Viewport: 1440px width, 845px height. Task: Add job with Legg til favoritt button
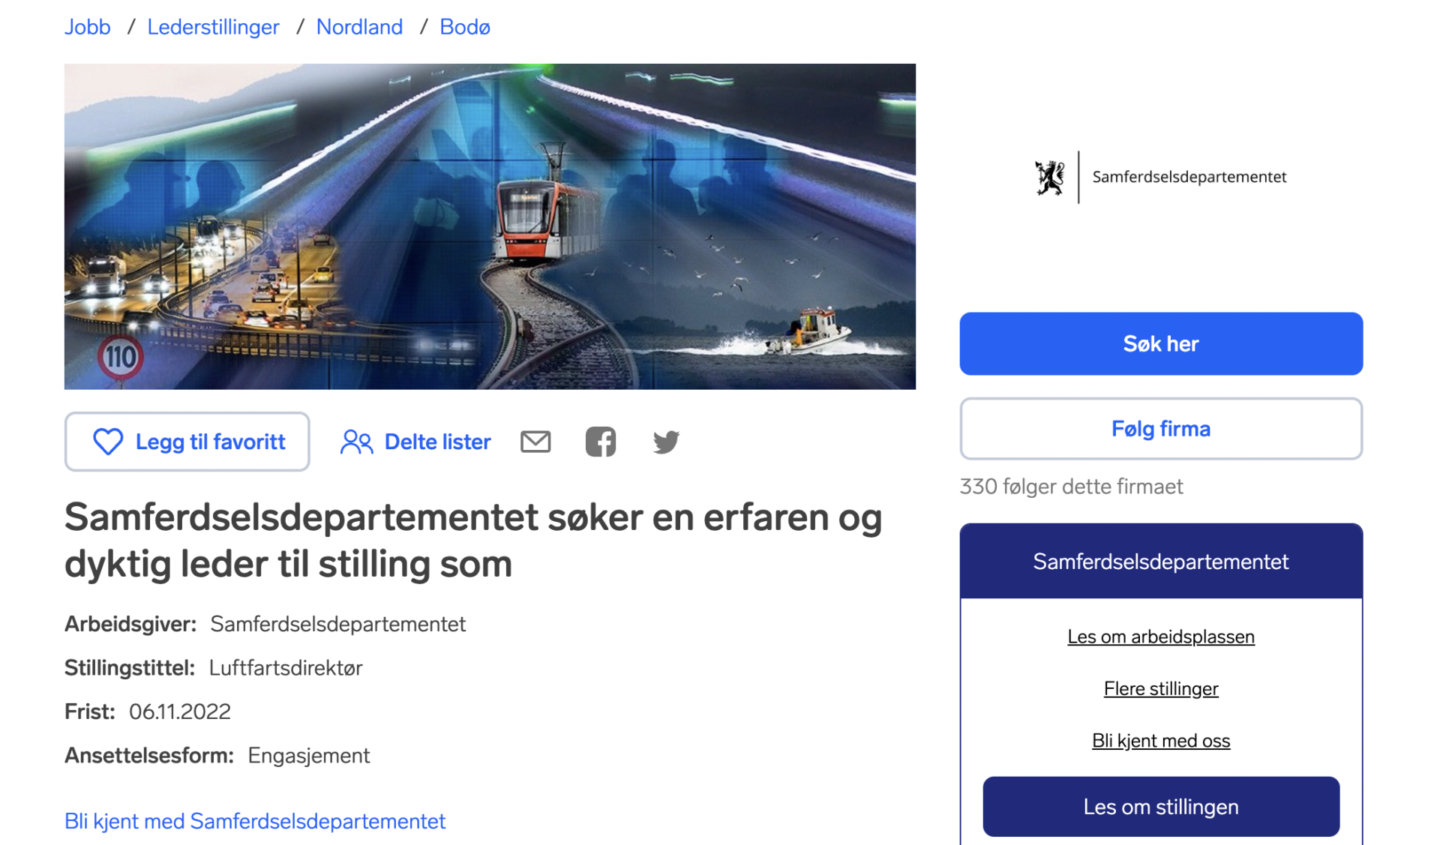click(187, 442)
